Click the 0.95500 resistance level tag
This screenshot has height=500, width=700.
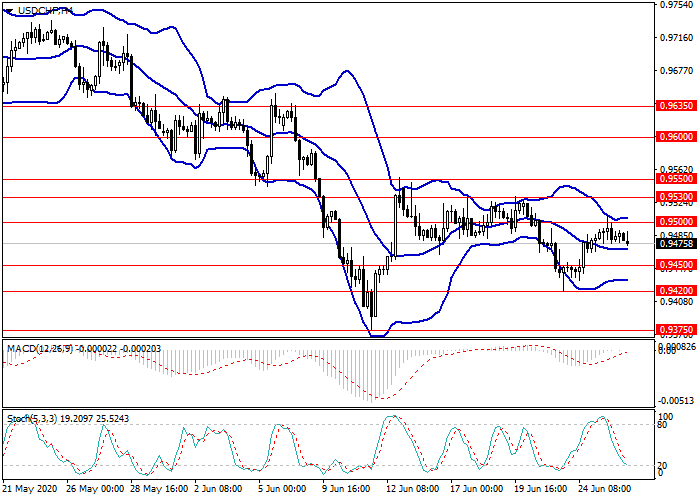pos(675,179)
